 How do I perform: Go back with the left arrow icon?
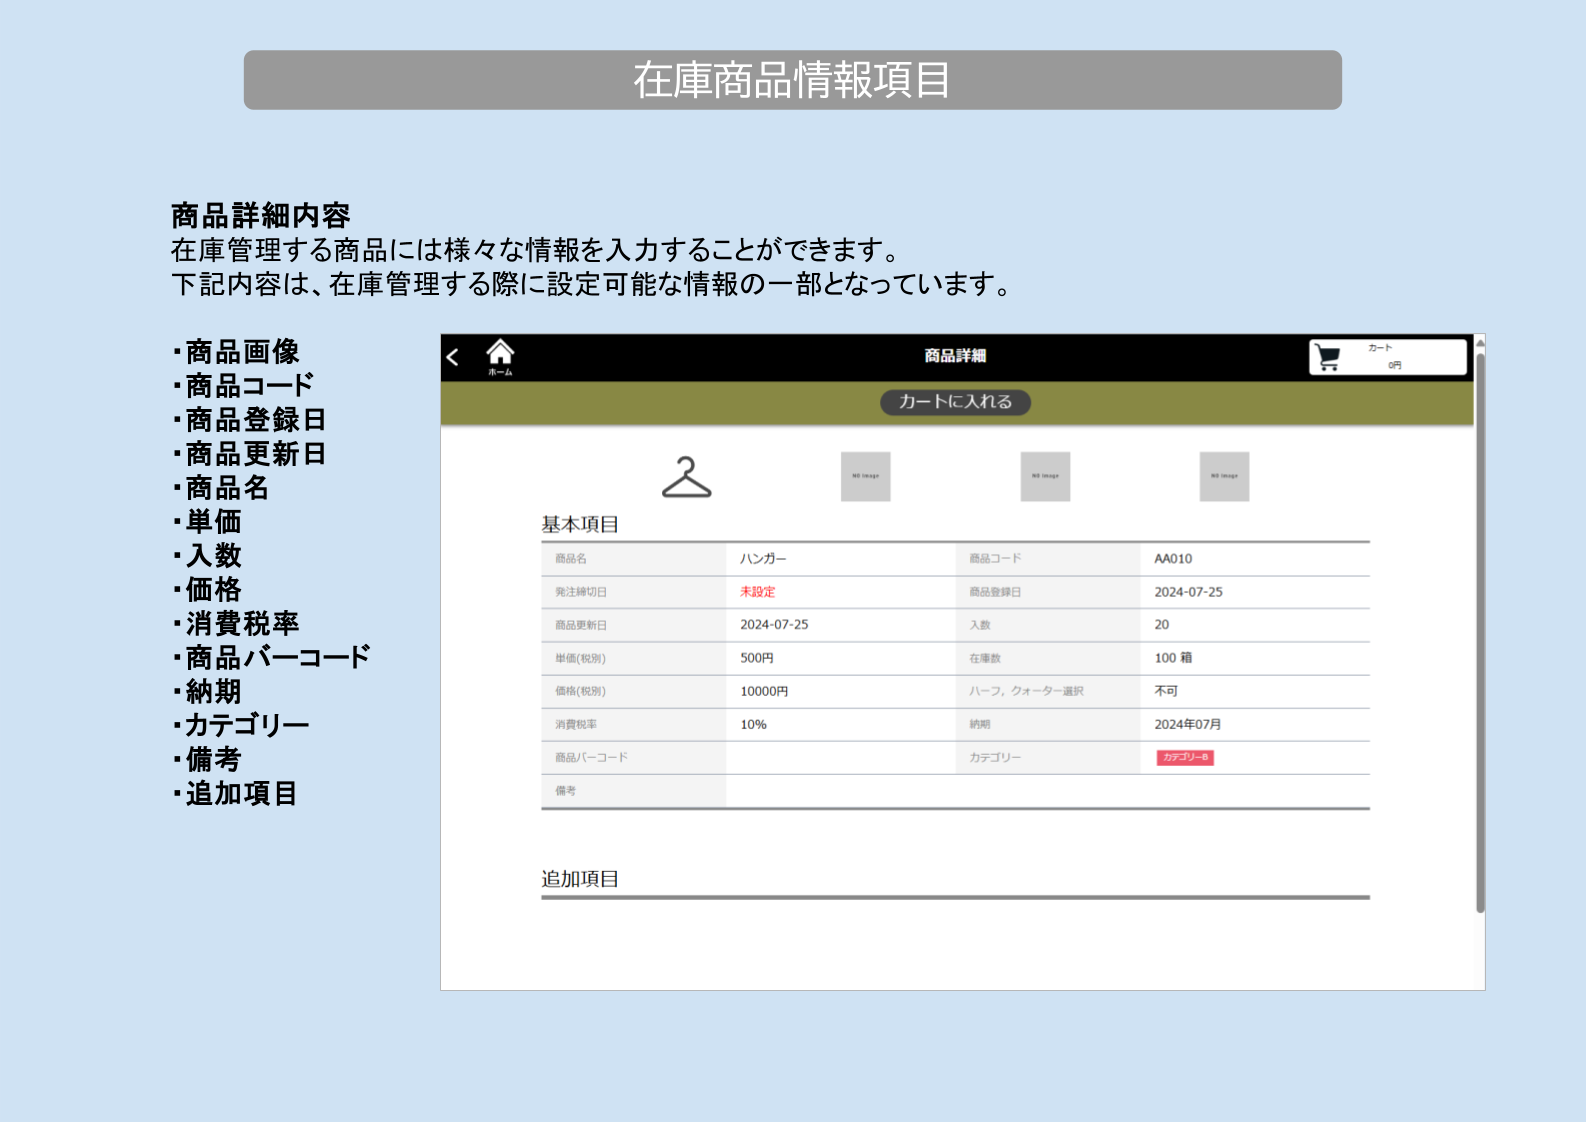point(453,357)
